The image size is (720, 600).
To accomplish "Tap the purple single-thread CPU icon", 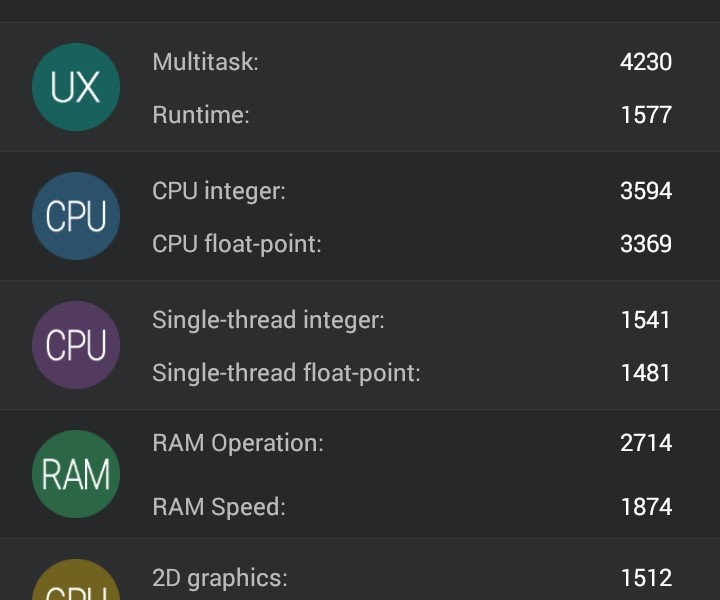I will coord(76,345).
